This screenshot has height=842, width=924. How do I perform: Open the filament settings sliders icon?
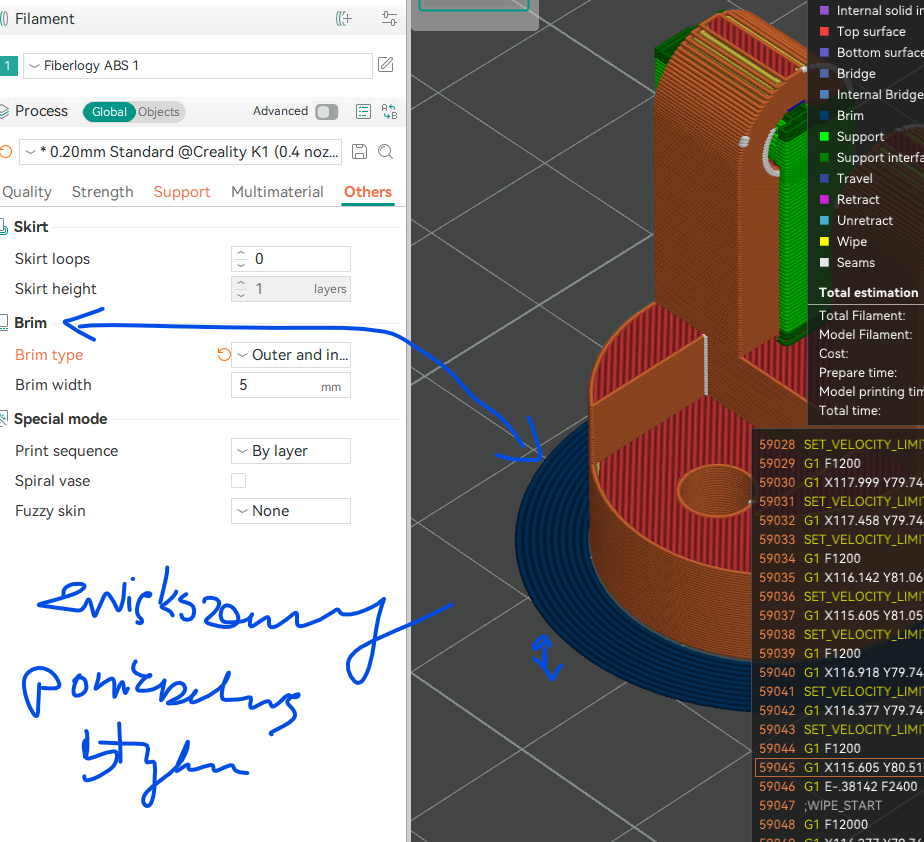389,19
